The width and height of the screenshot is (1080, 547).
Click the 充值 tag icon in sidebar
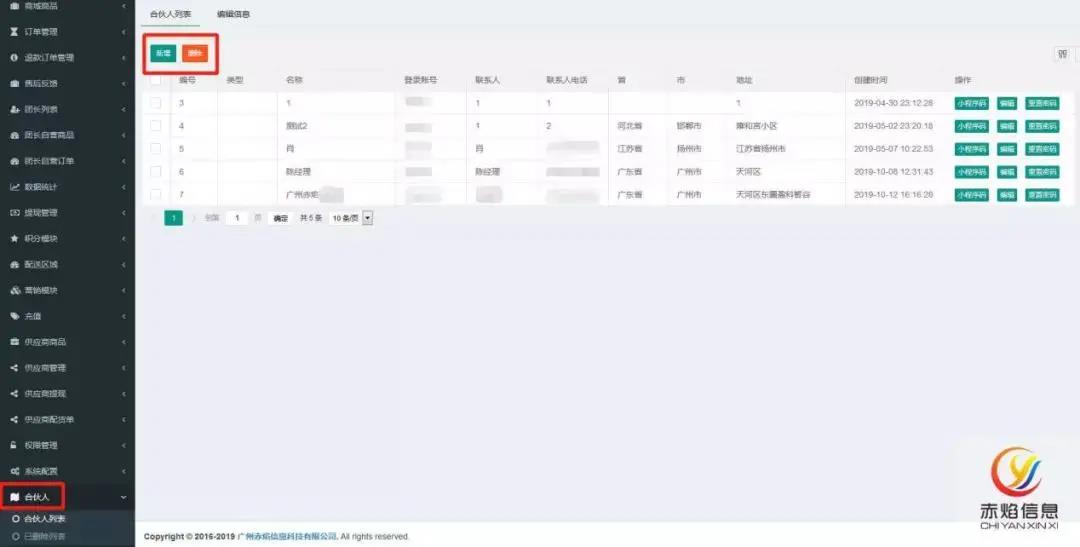pyautogui.click(x=14, y=316)
